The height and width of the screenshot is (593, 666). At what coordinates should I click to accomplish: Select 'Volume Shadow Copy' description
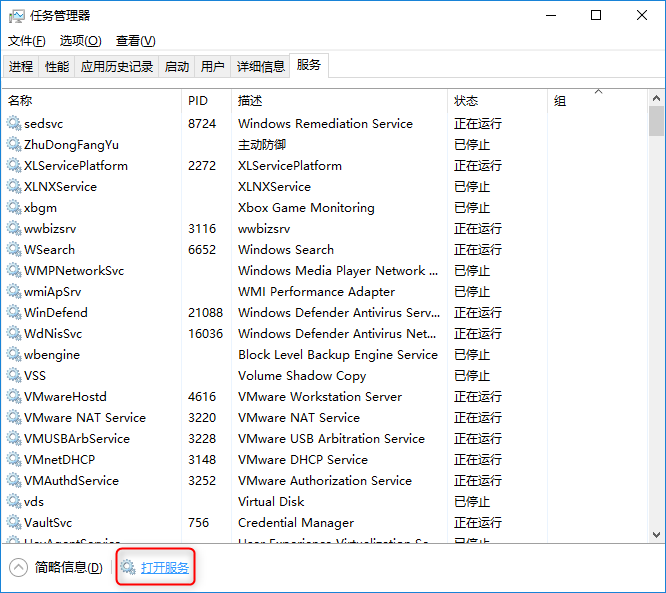[x=302, y=376]
